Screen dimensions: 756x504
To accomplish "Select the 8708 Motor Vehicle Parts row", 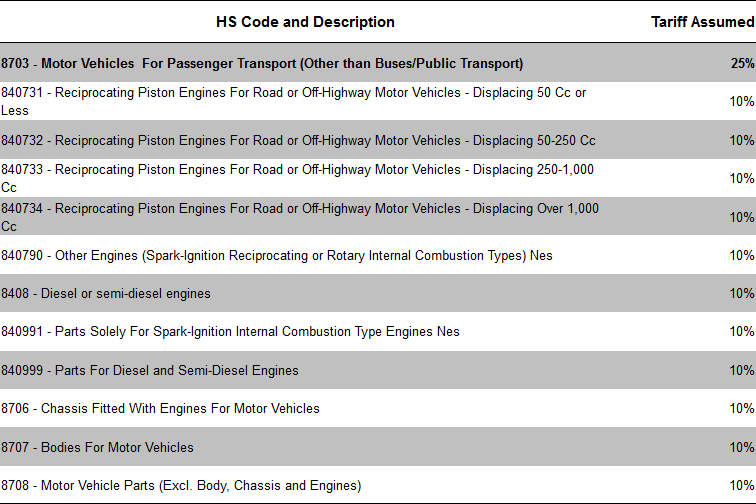I will click(x=181, y=485).
